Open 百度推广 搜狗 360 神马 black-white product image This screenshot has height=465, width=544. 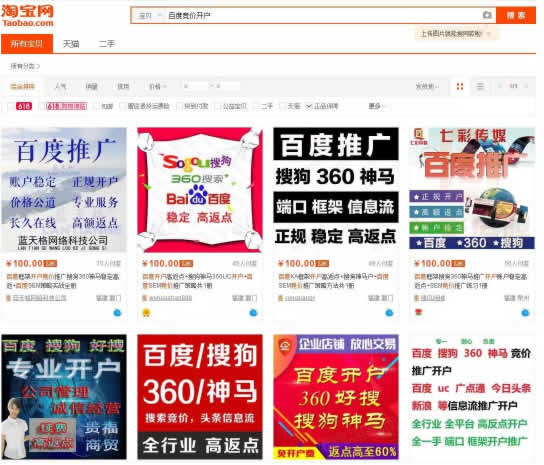pos(336,190)
